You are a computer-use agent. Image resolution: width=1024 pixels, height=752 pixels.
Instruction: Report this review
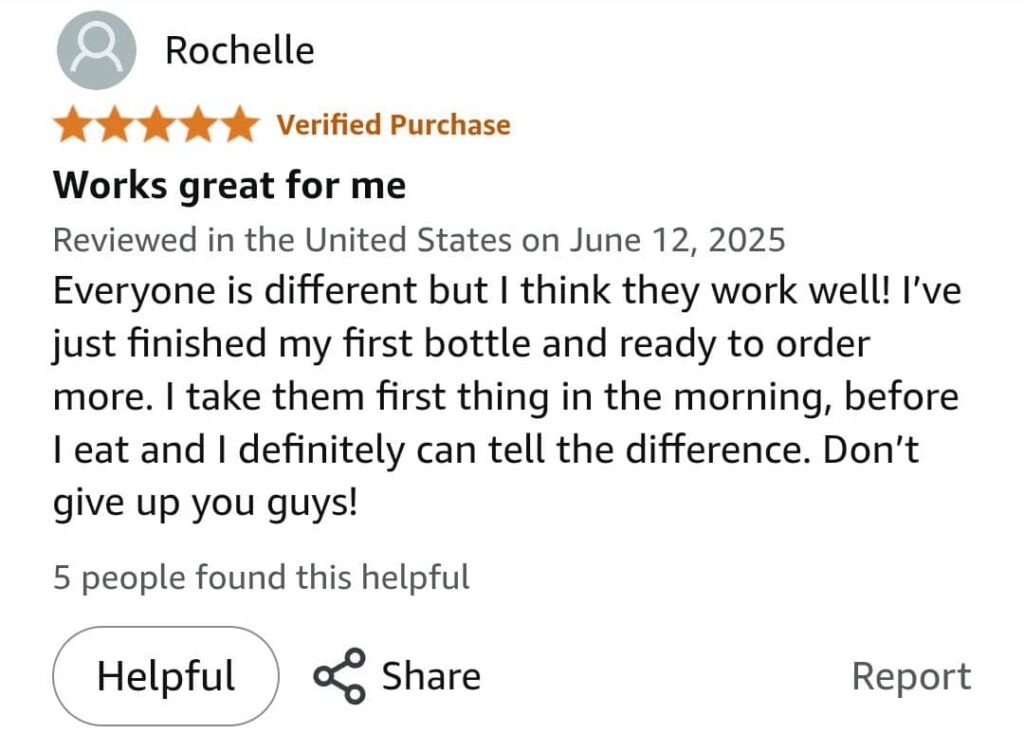coord(910,677)
